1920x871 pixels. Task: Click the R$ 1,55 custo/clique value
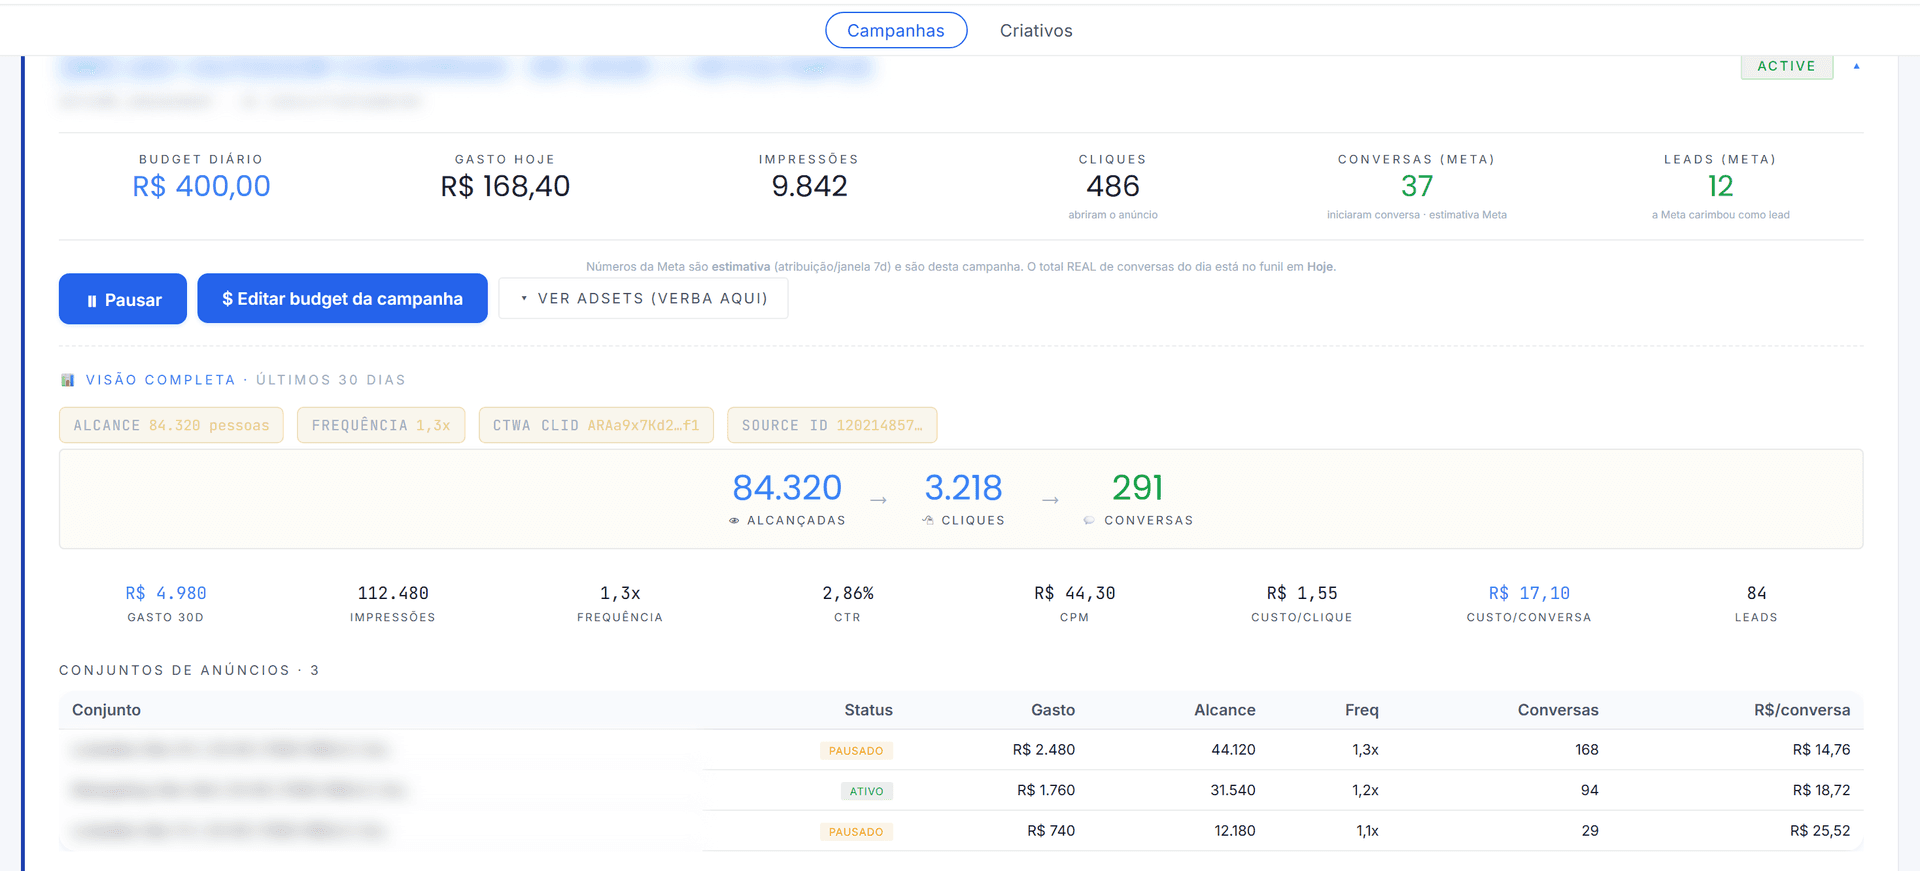pos(1302,593)
